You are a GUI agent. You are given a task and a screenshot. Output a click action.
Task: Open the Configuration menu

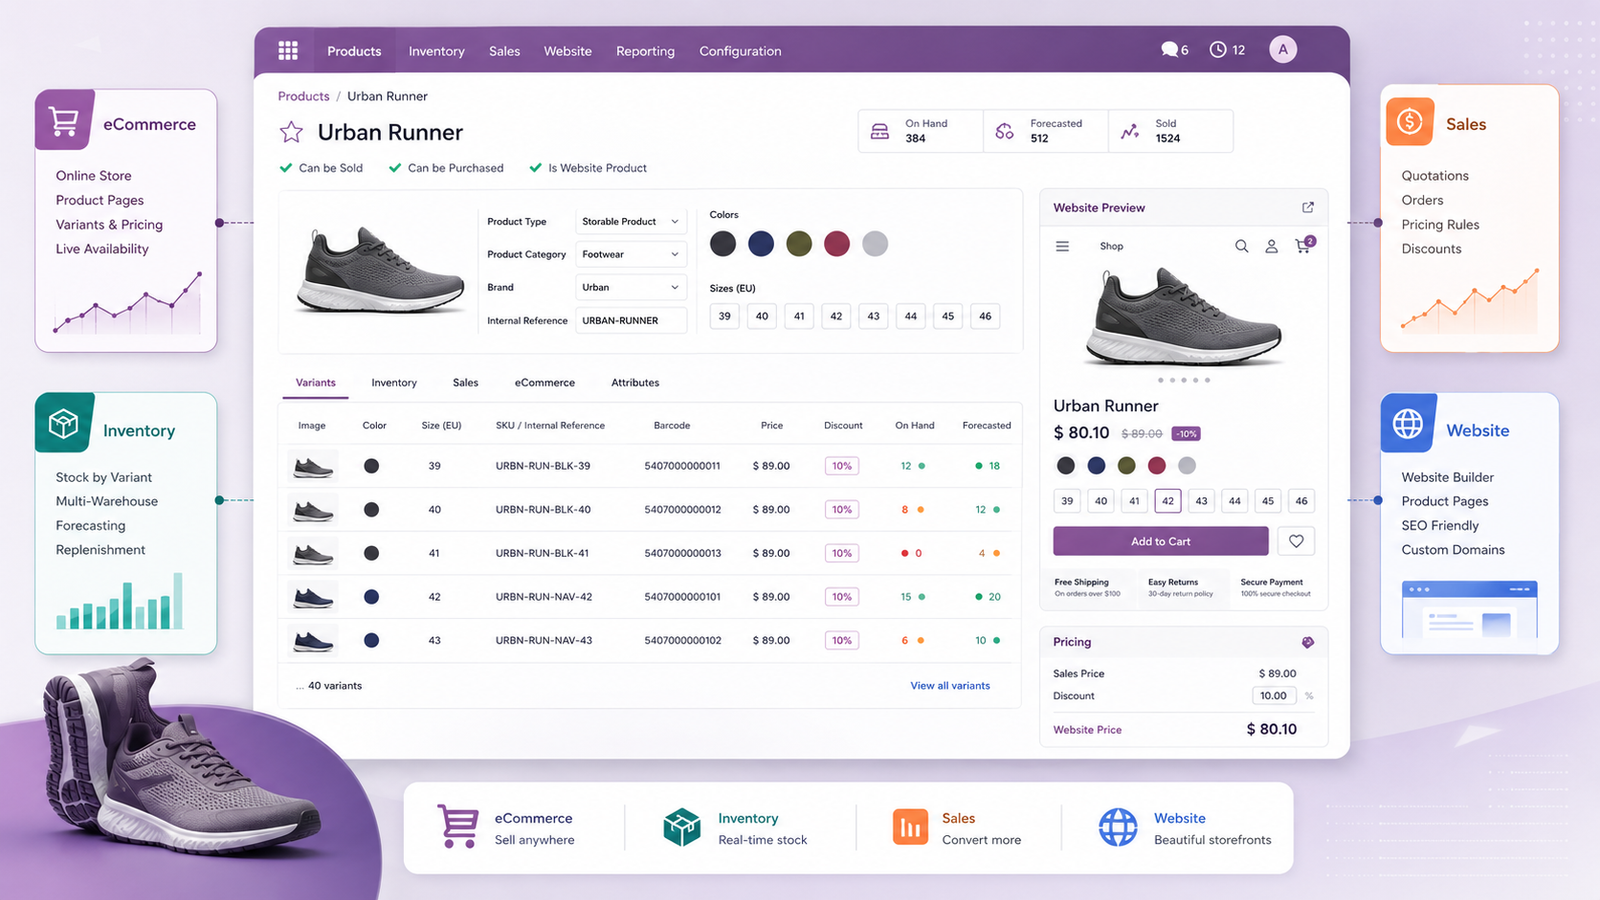pyautogui.click(x=740, y=51)
